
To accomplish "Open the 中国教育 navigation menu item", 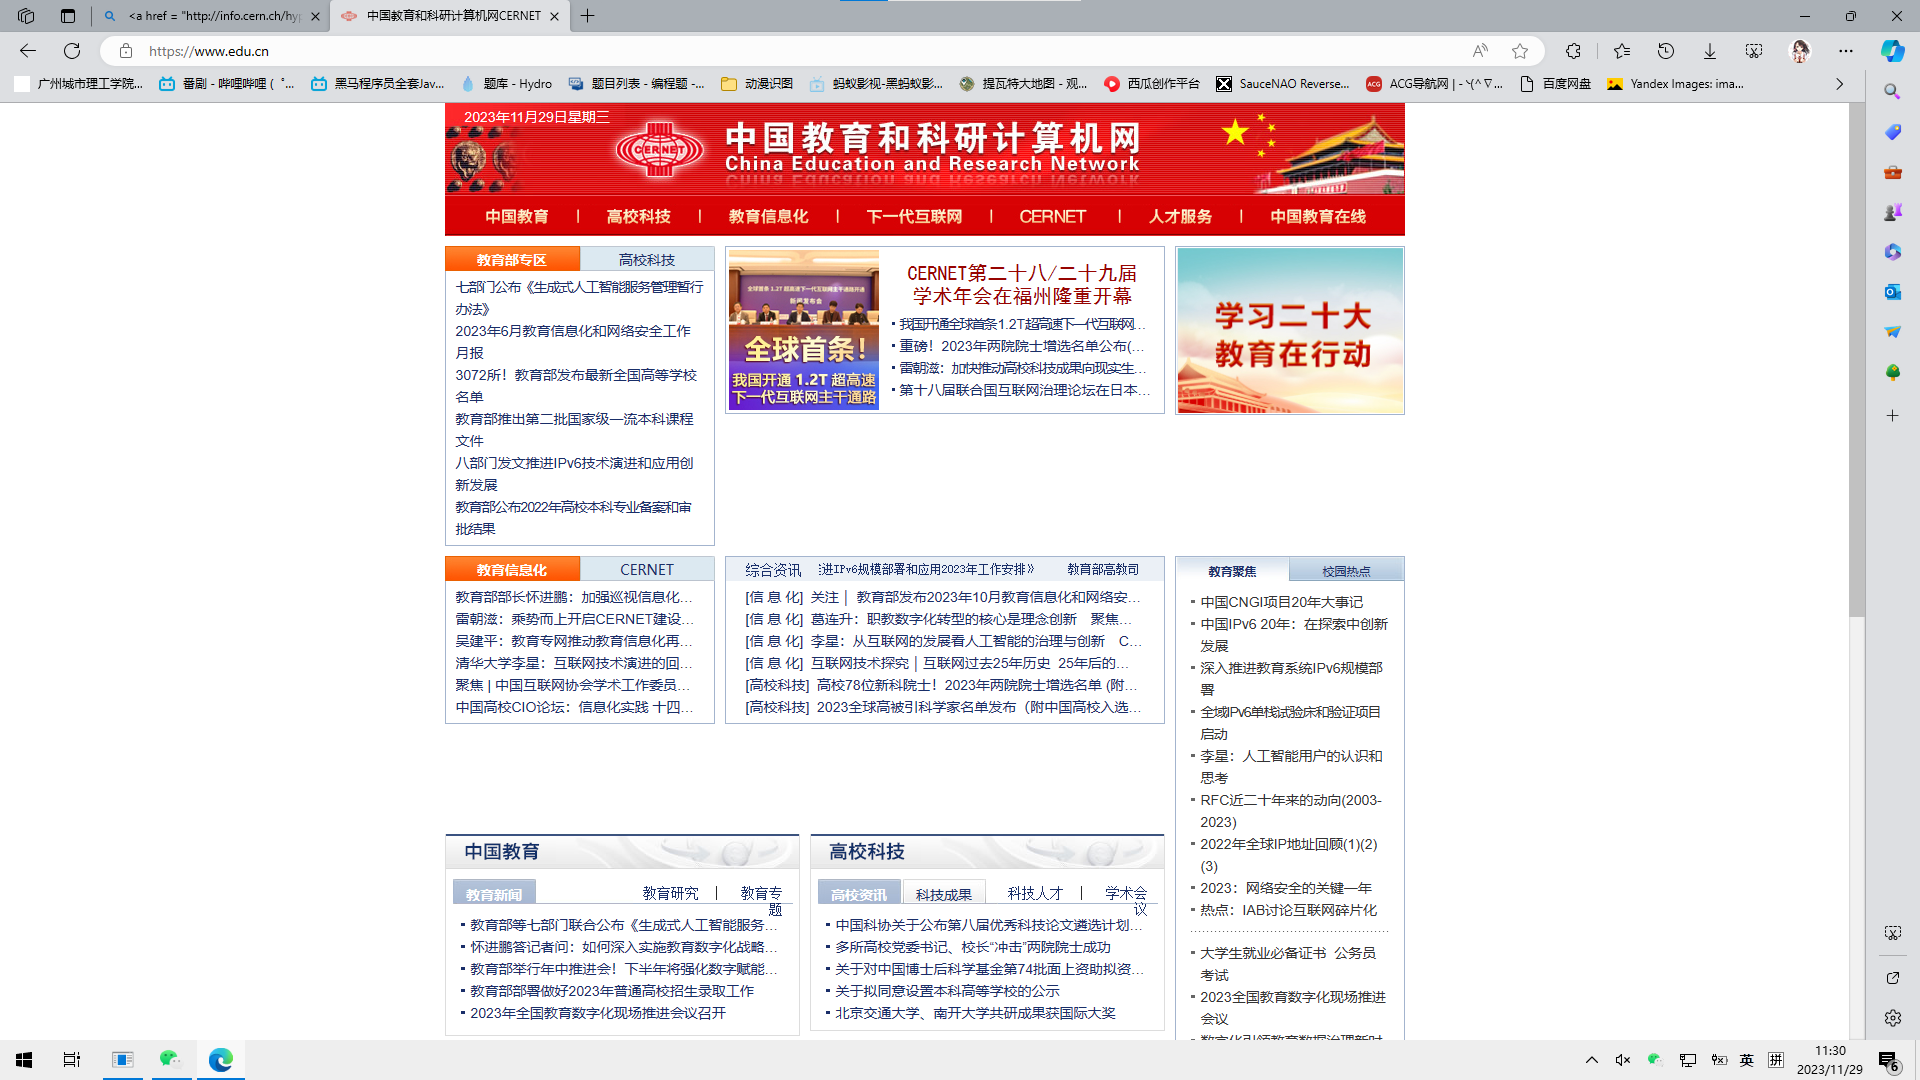I will tap(517, 217).
